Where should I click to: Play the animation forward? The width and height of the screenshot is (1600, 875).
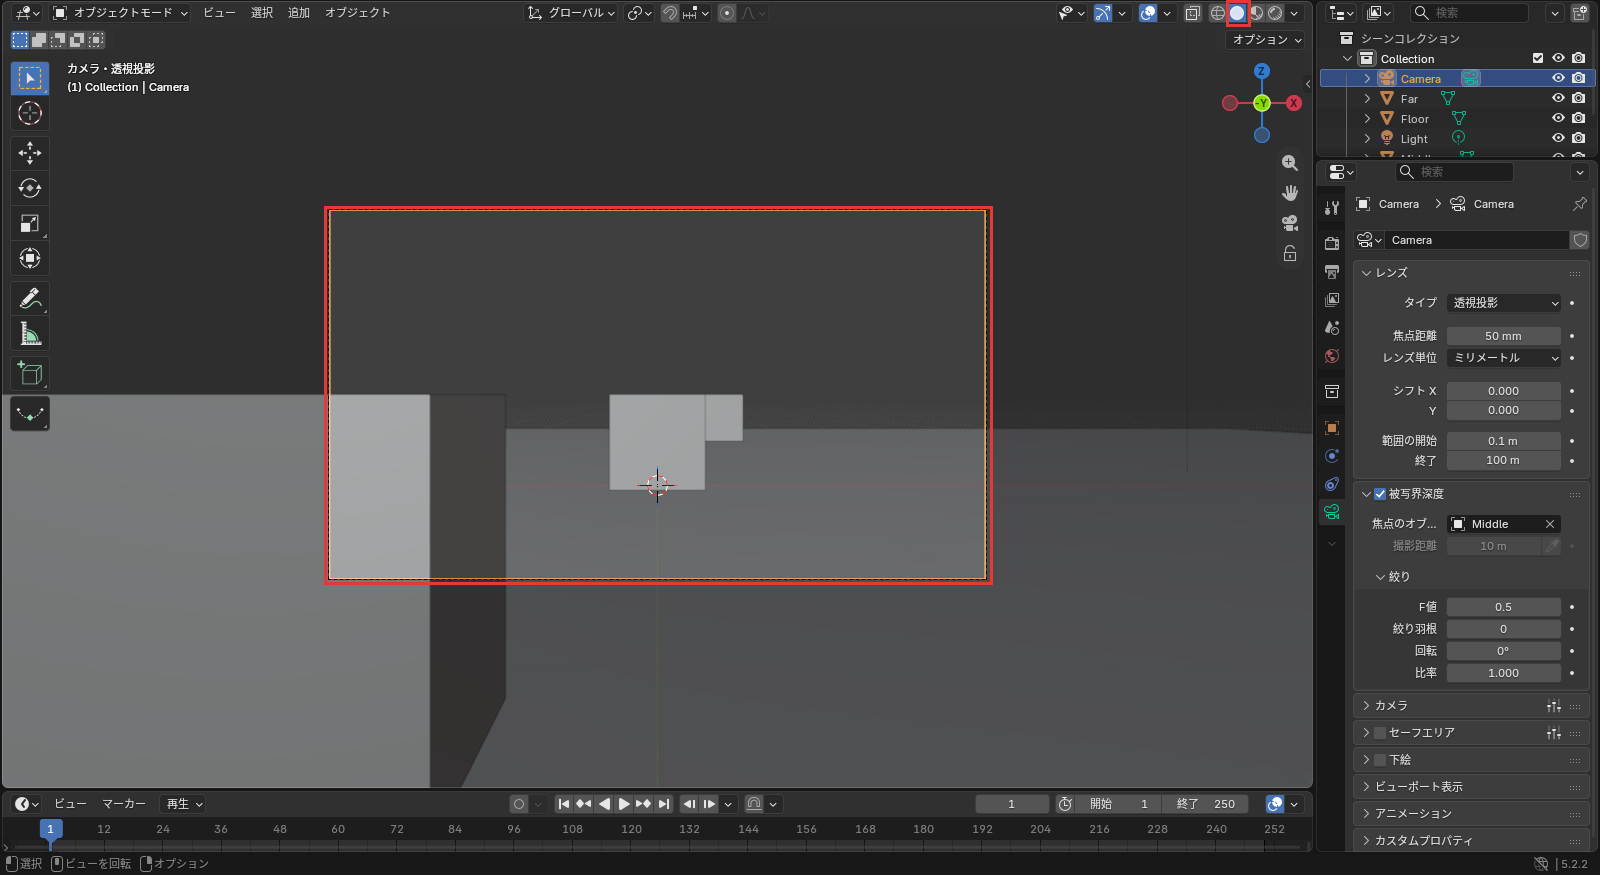click(624, 804)
